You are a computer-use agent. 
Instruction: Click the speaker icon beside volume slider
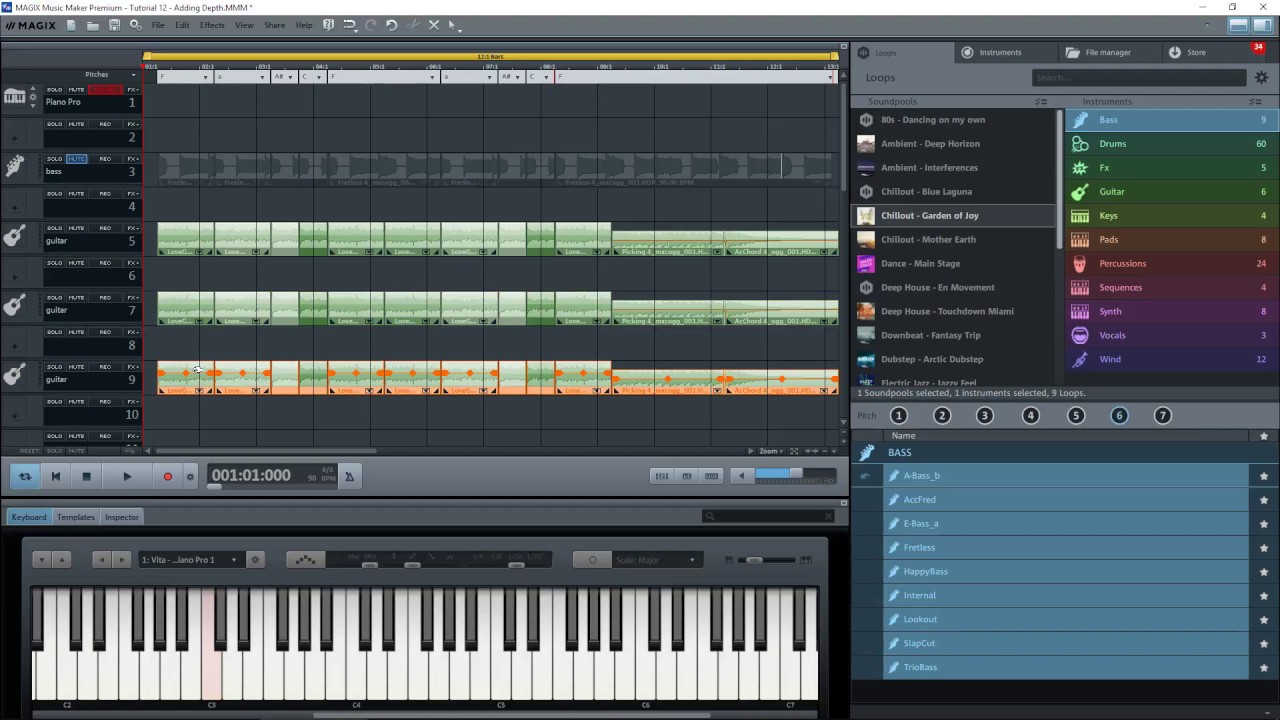(741, 476)
